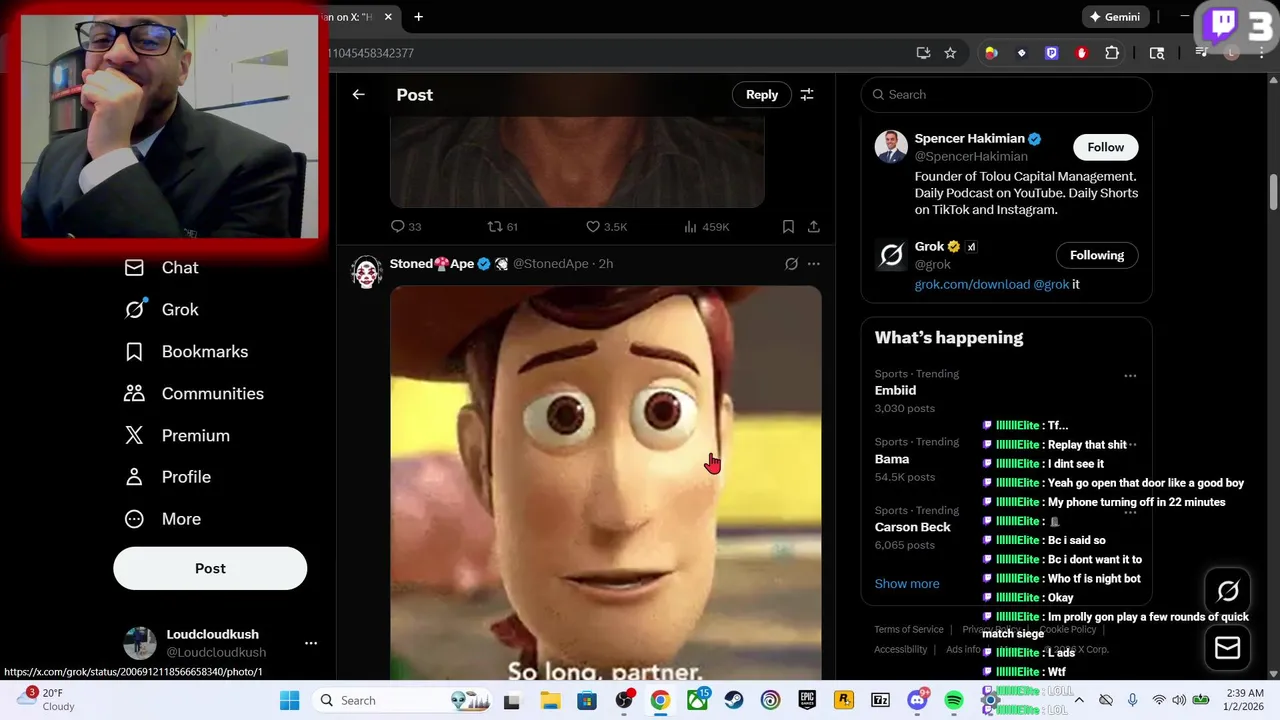The height and width of the screenshot is (720, 1280).
Task: Open Spencer Hakimian profile name
Action: click(969, 139)
